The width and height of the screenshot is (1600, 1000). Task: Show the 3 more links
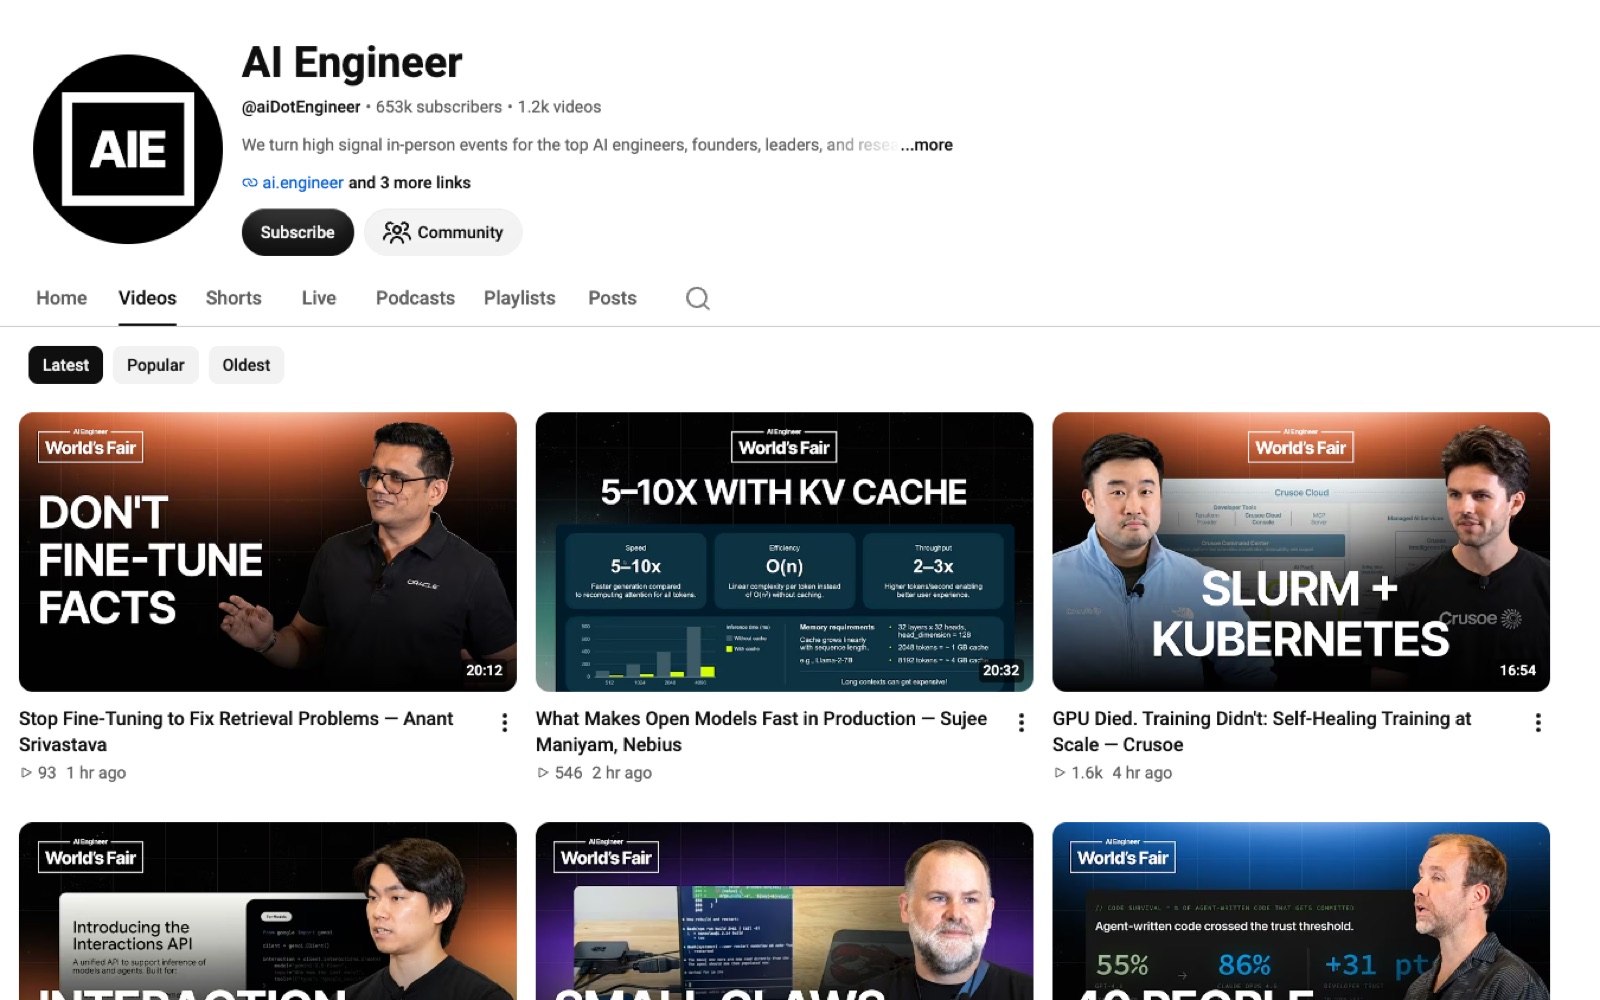point(409,183)
